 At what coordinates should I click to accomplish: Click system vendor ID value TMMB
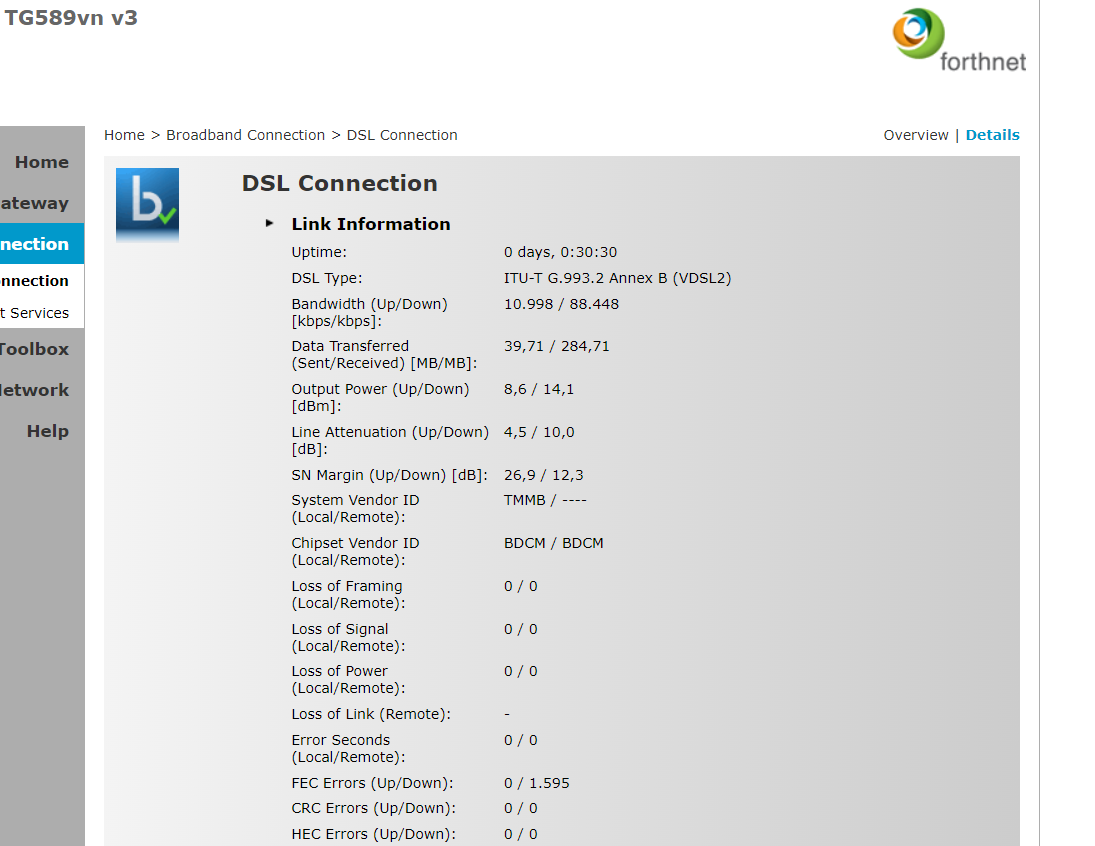click(545, 500)
